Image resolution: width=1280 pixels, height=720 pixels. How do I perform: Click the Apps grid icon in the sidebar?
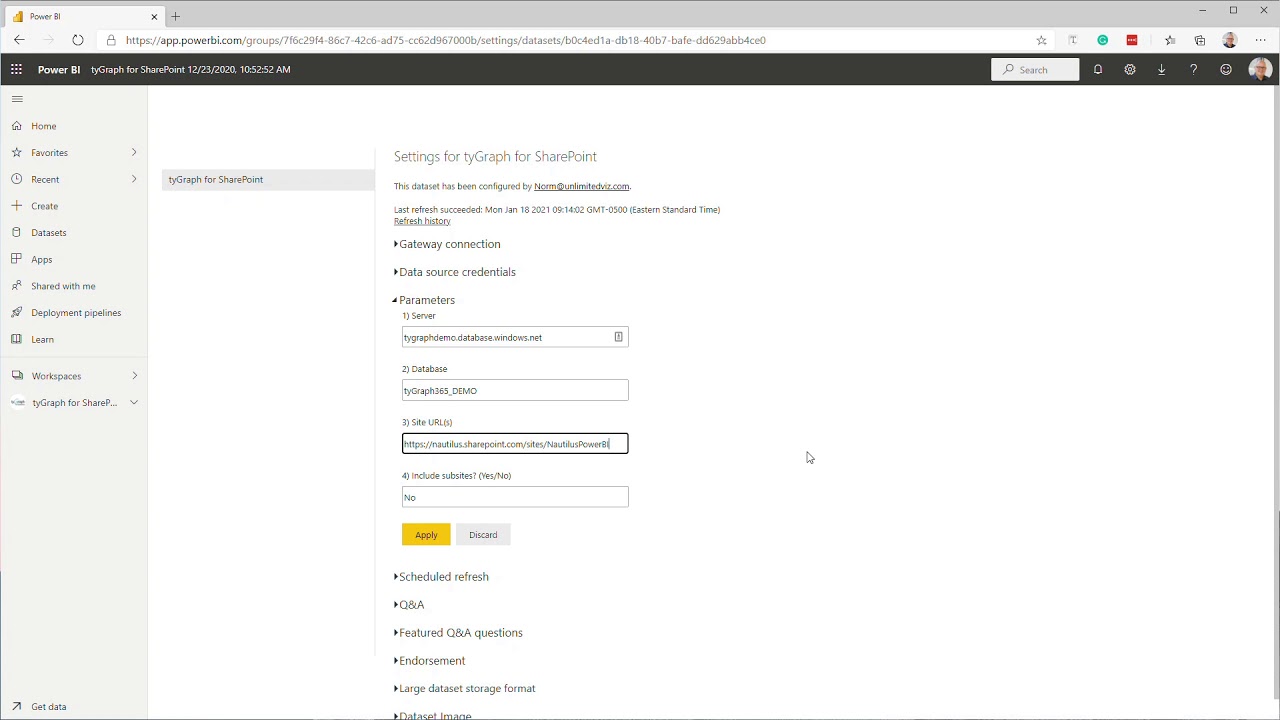[17, 259]
